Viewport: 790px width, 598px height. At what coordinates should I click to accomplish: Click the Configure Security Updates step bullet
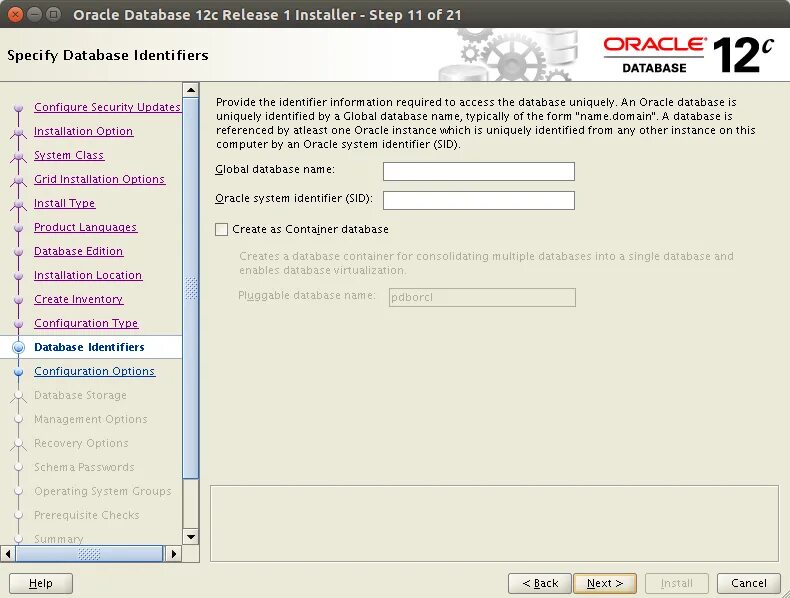19,108
